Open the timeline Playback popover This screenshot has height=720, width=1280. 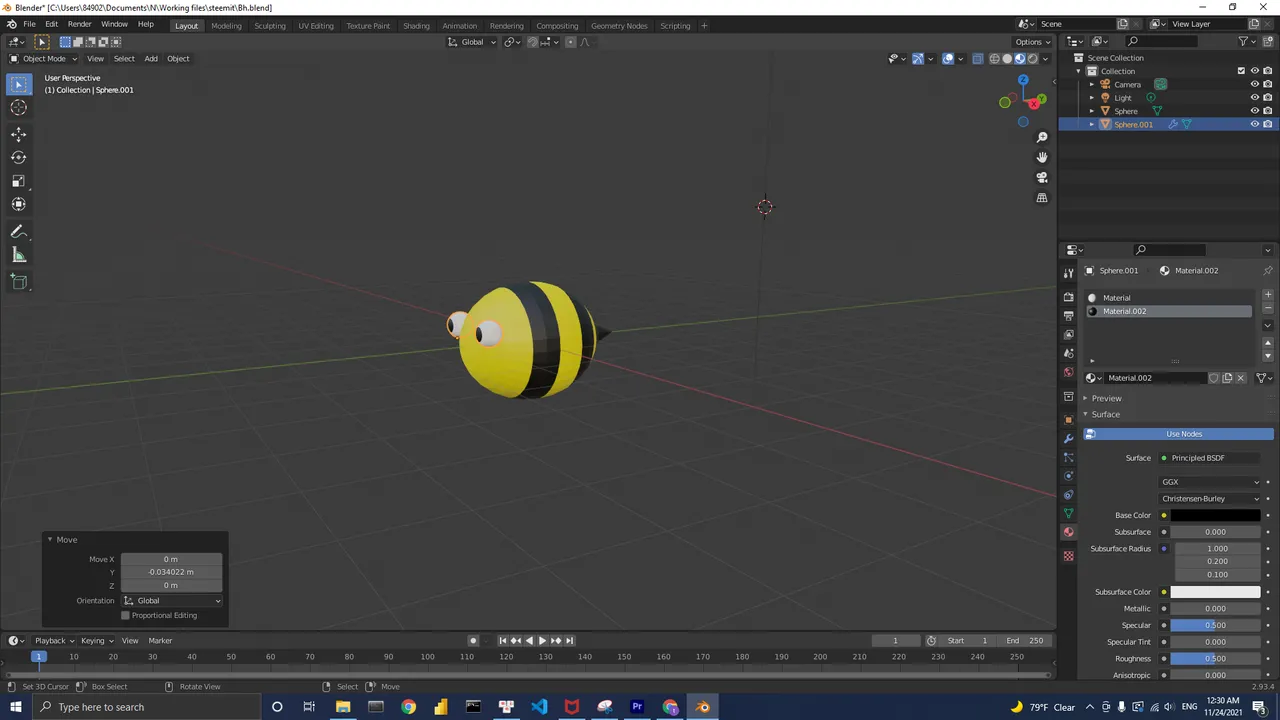(53, 640)
